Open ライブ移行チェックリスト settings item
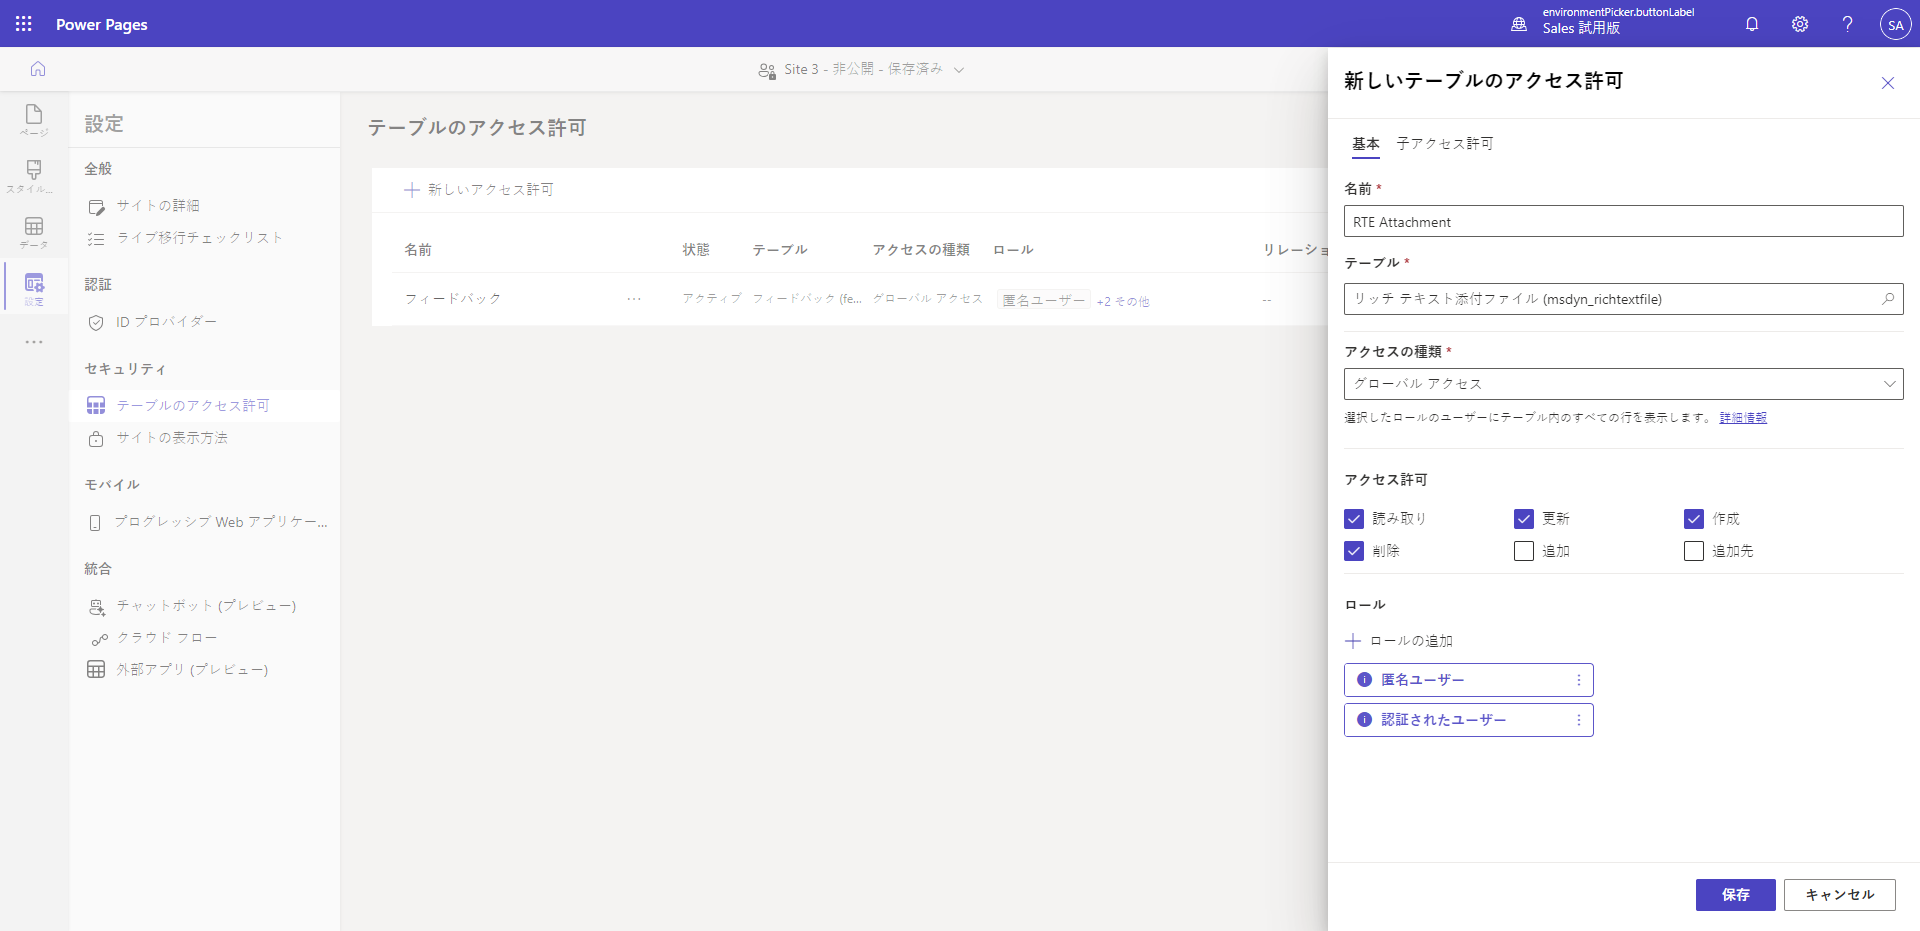Image resolution: width=1920 pixels, height=931 pixels. click(200, 238)
